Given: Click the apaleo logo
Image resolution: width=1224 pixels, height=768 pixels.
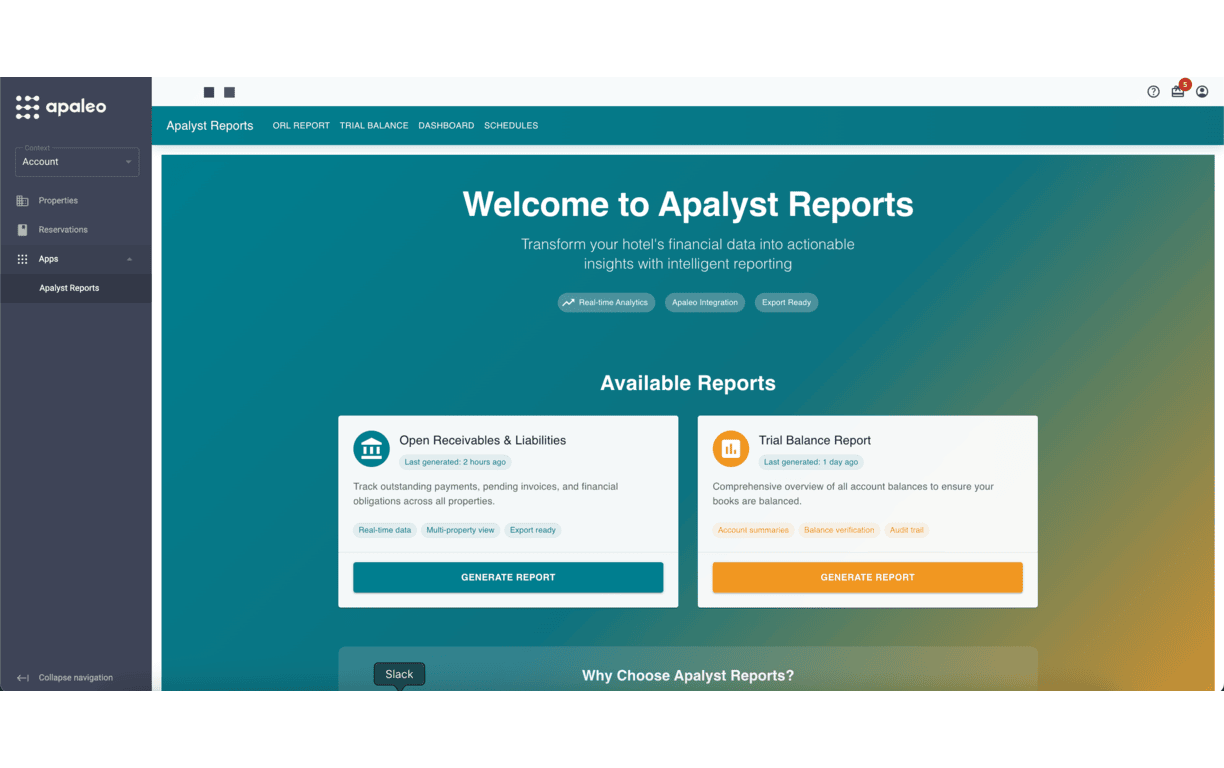Looking at the screenshot, I should (x=61, y=107).
